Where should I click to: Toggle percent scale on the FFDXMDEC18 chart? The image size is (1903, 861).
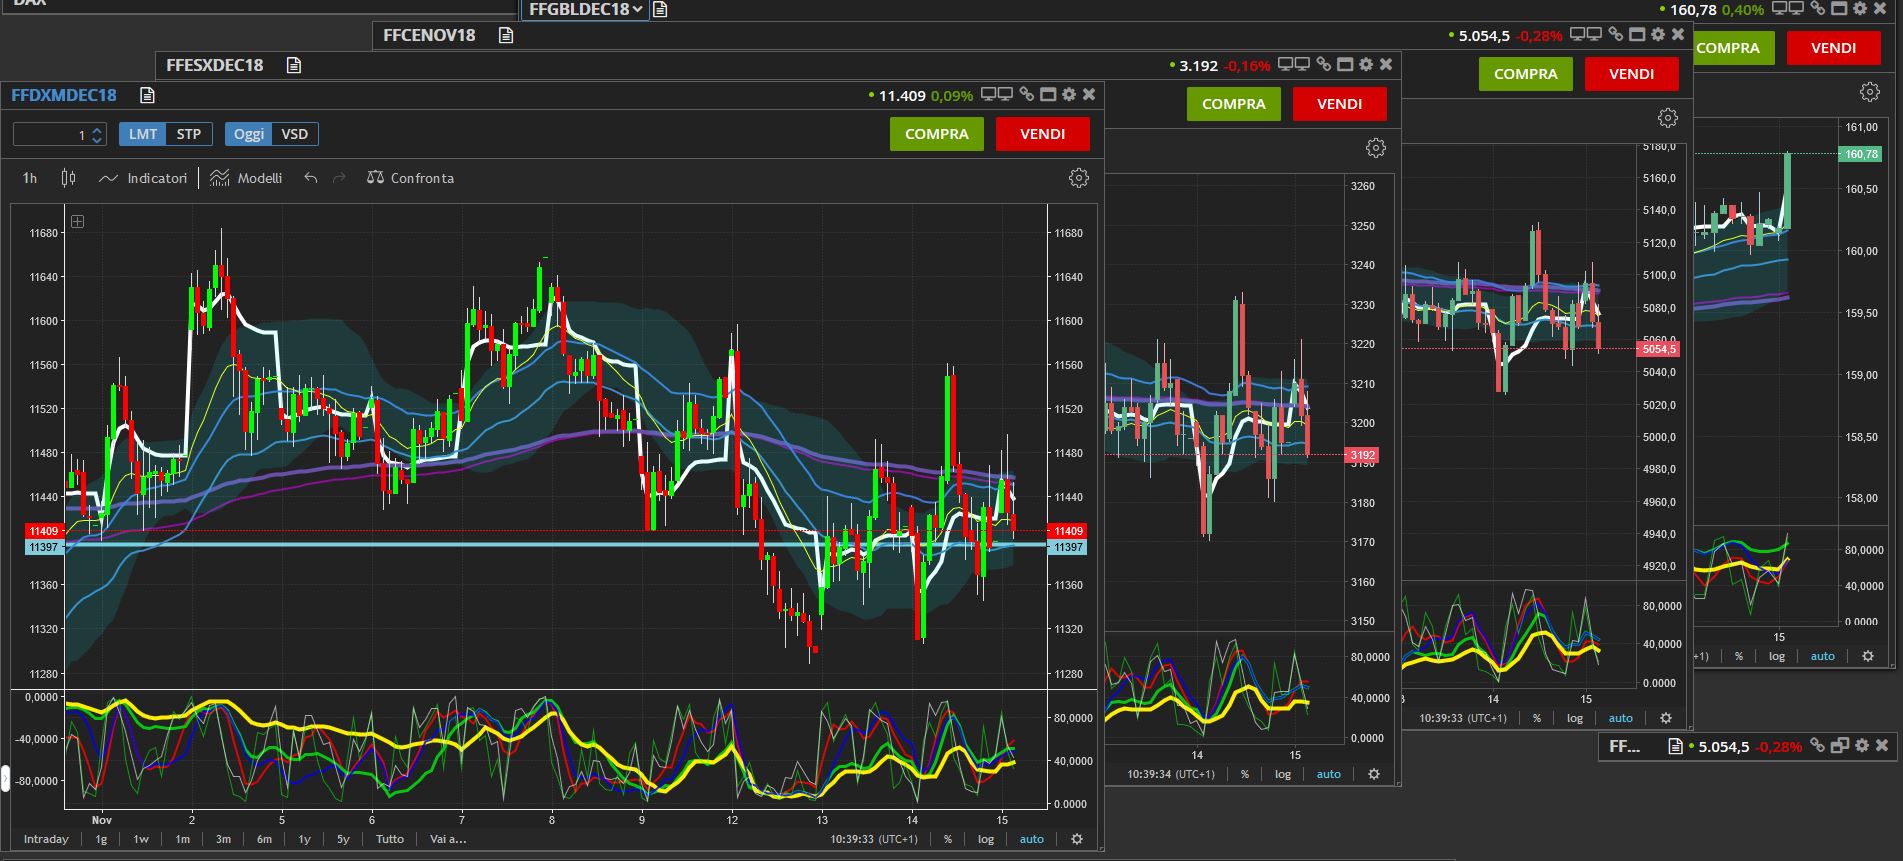(x=948, y=839)
